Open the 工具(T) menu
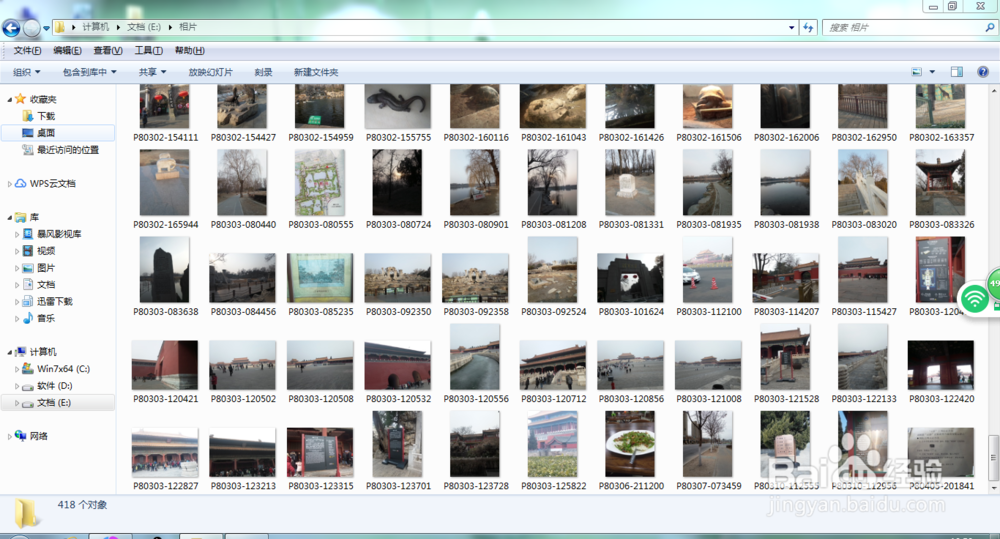 point(148,50)
